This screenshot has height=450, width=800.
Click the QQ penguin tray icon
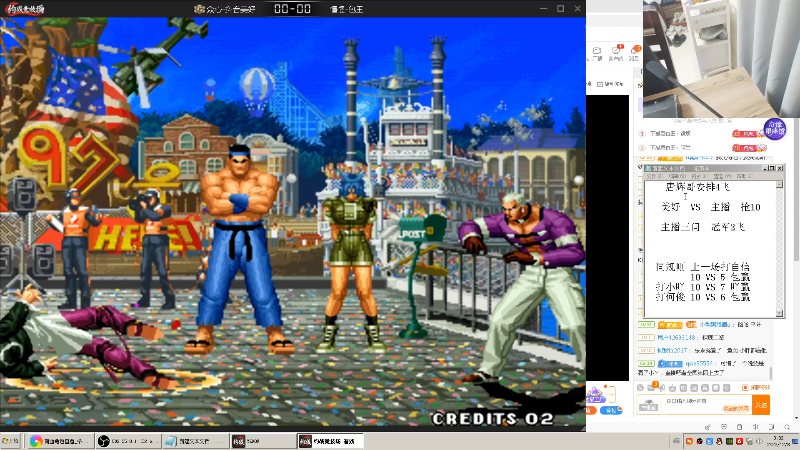(x=719, y=441)
